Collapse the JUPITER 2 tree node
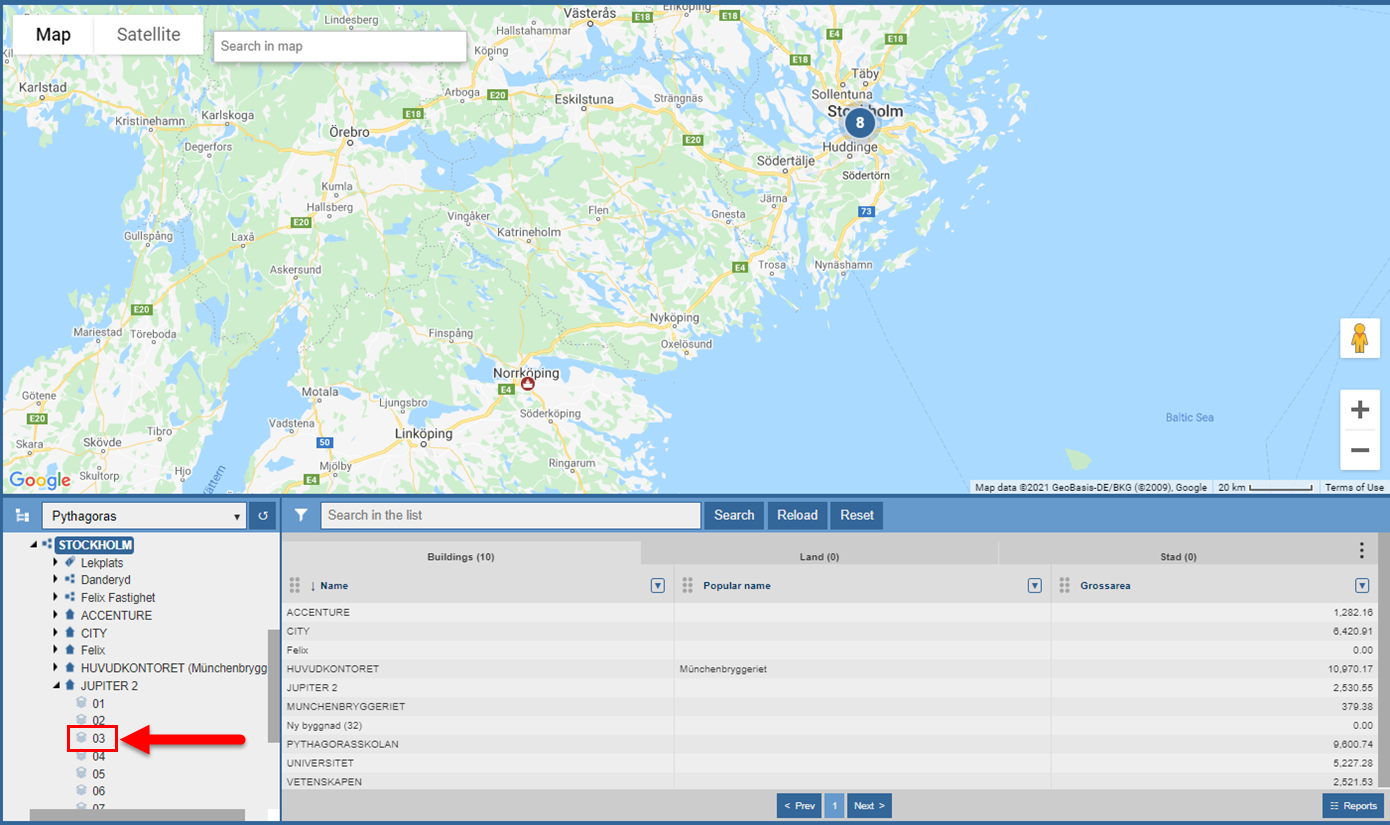The image size is (1390, 825). tap(56, 686)
